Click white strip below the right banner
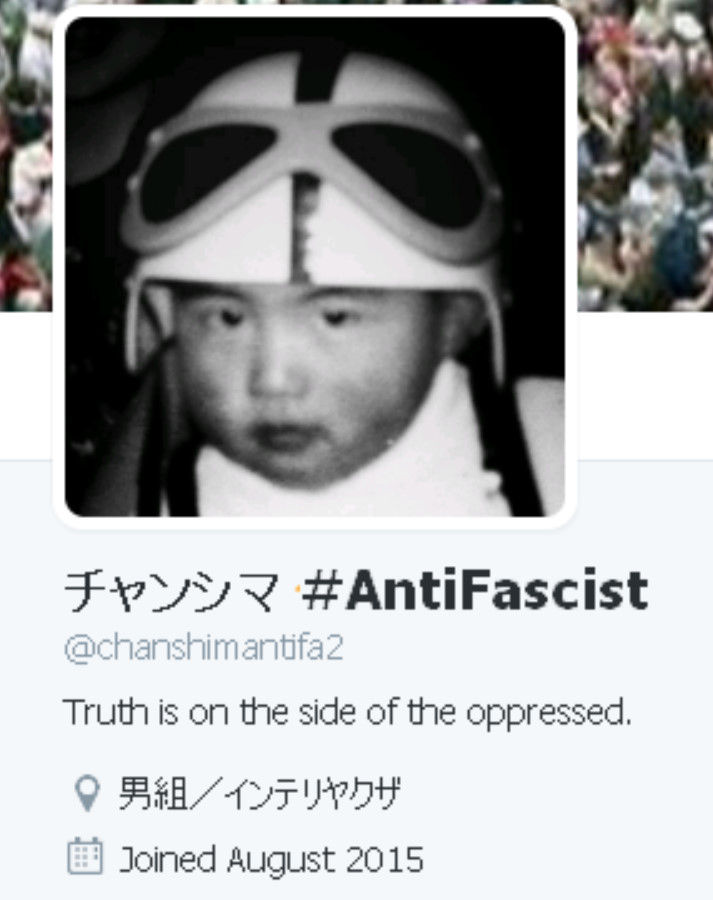Screen dimensions: 713x900 click(645, 385)
